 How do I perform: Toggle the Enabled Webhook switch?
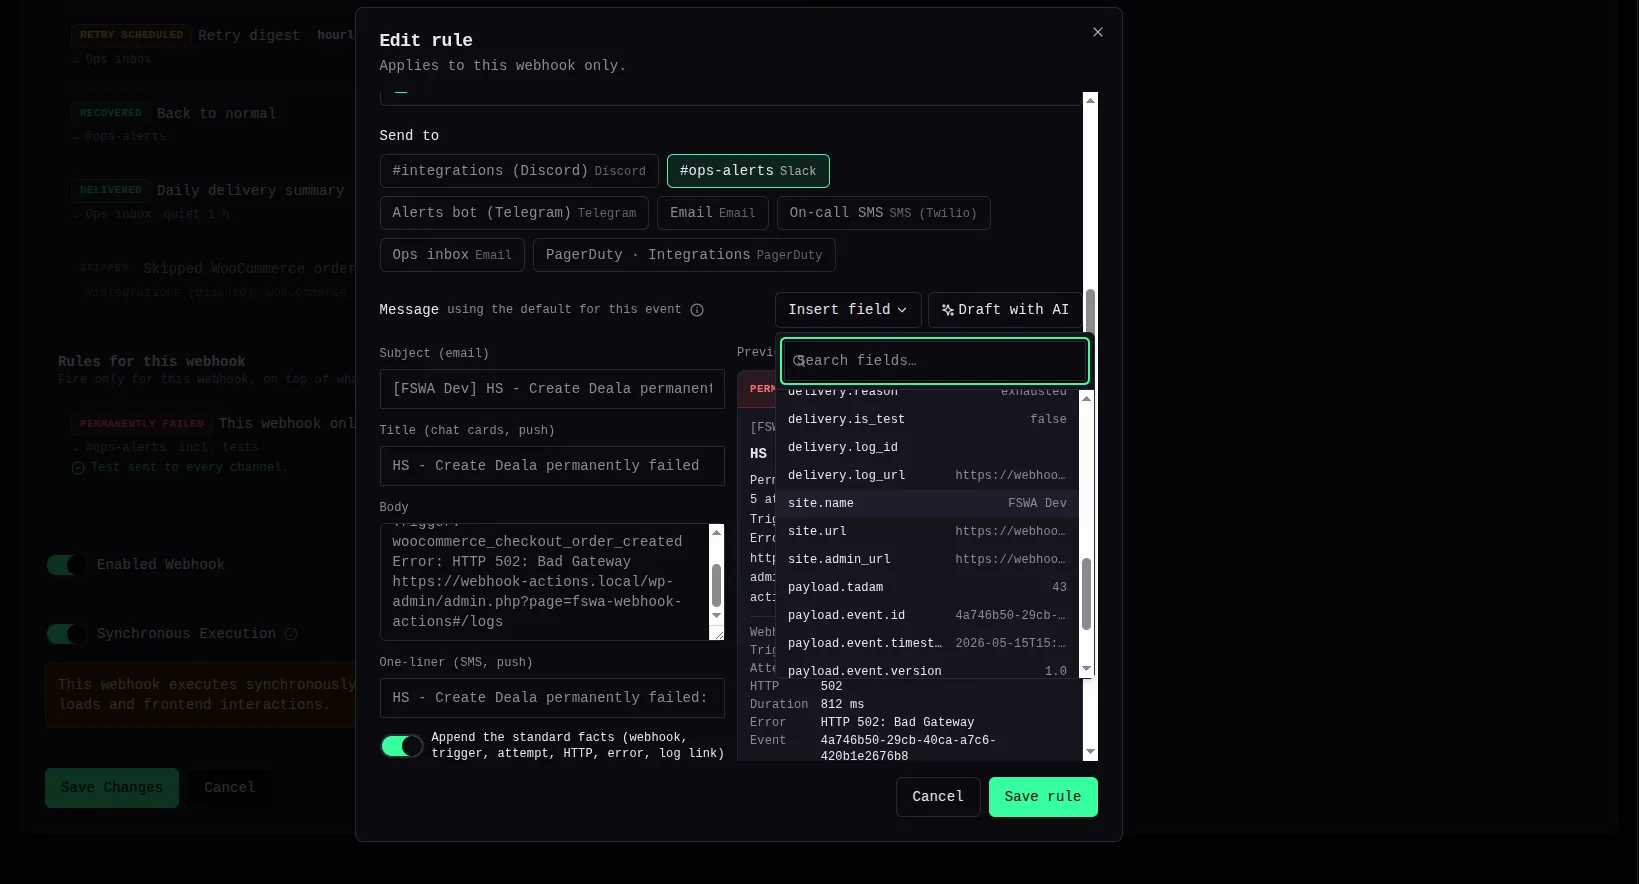66,565
